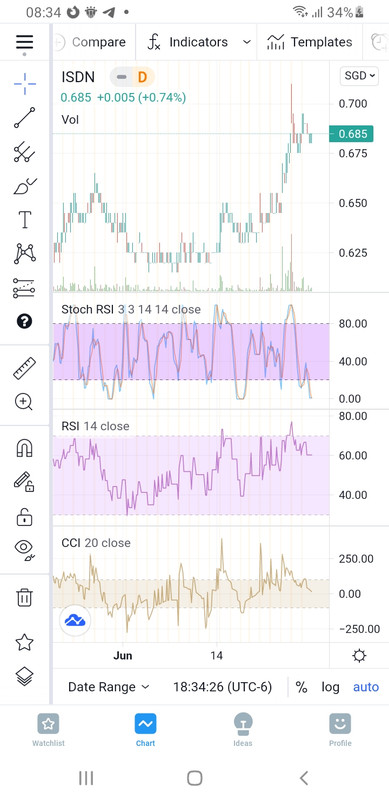389x800 pixels.
Task: Click the Jun date axis label
Action: point(123,656)
